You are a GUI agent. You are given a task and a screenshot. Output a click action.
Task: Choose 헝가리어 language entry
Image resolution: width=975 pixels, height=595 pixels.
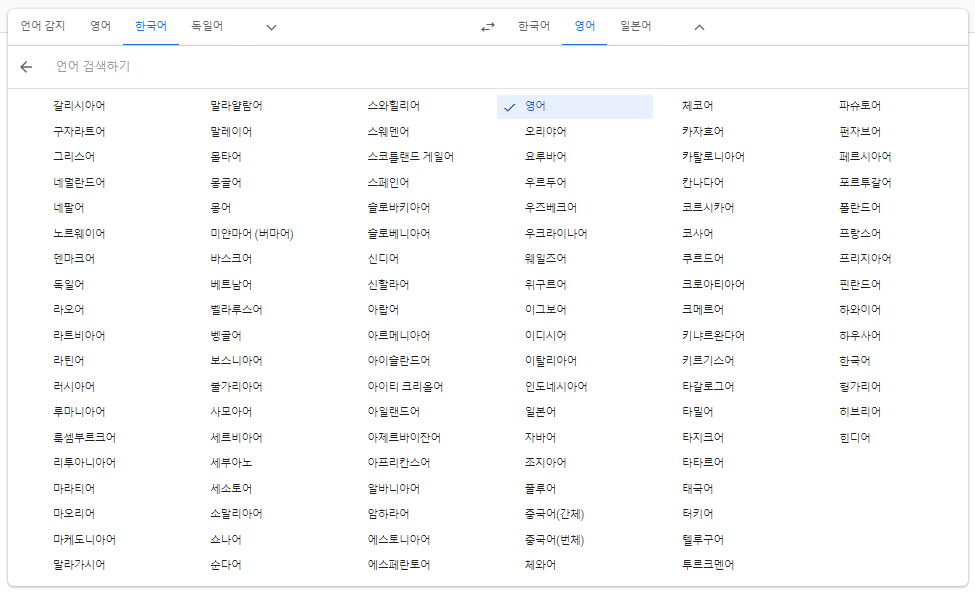click(860, 387)
